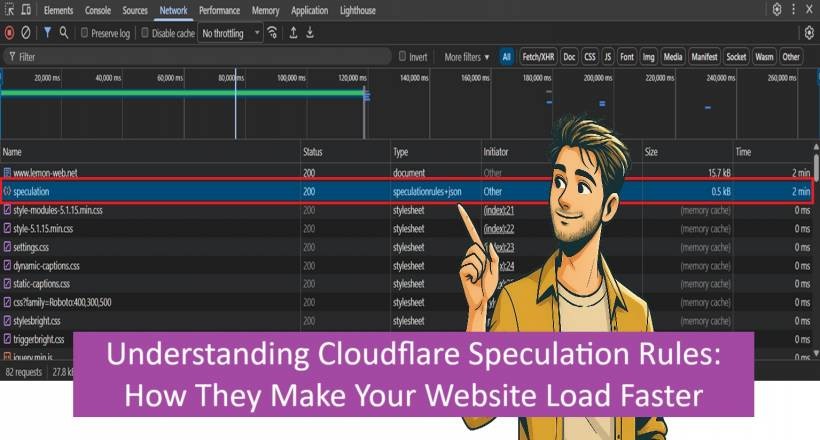Activate the inspect element picker icon
The image size is (820, 440).
click(9, 9)
